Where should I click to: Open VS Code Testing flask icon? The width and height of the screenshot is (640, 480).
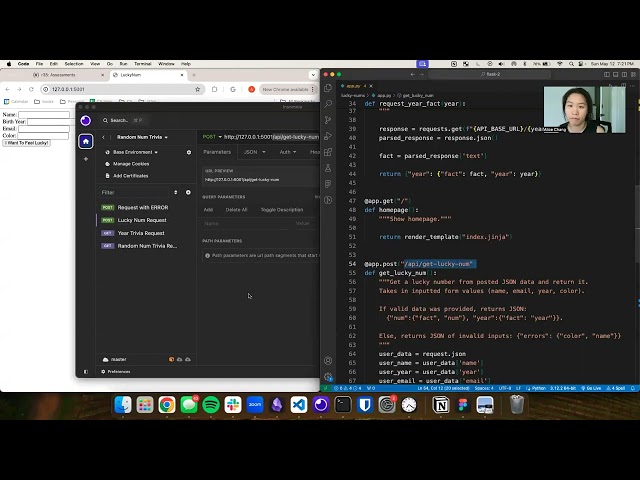[x=328, y=168]
